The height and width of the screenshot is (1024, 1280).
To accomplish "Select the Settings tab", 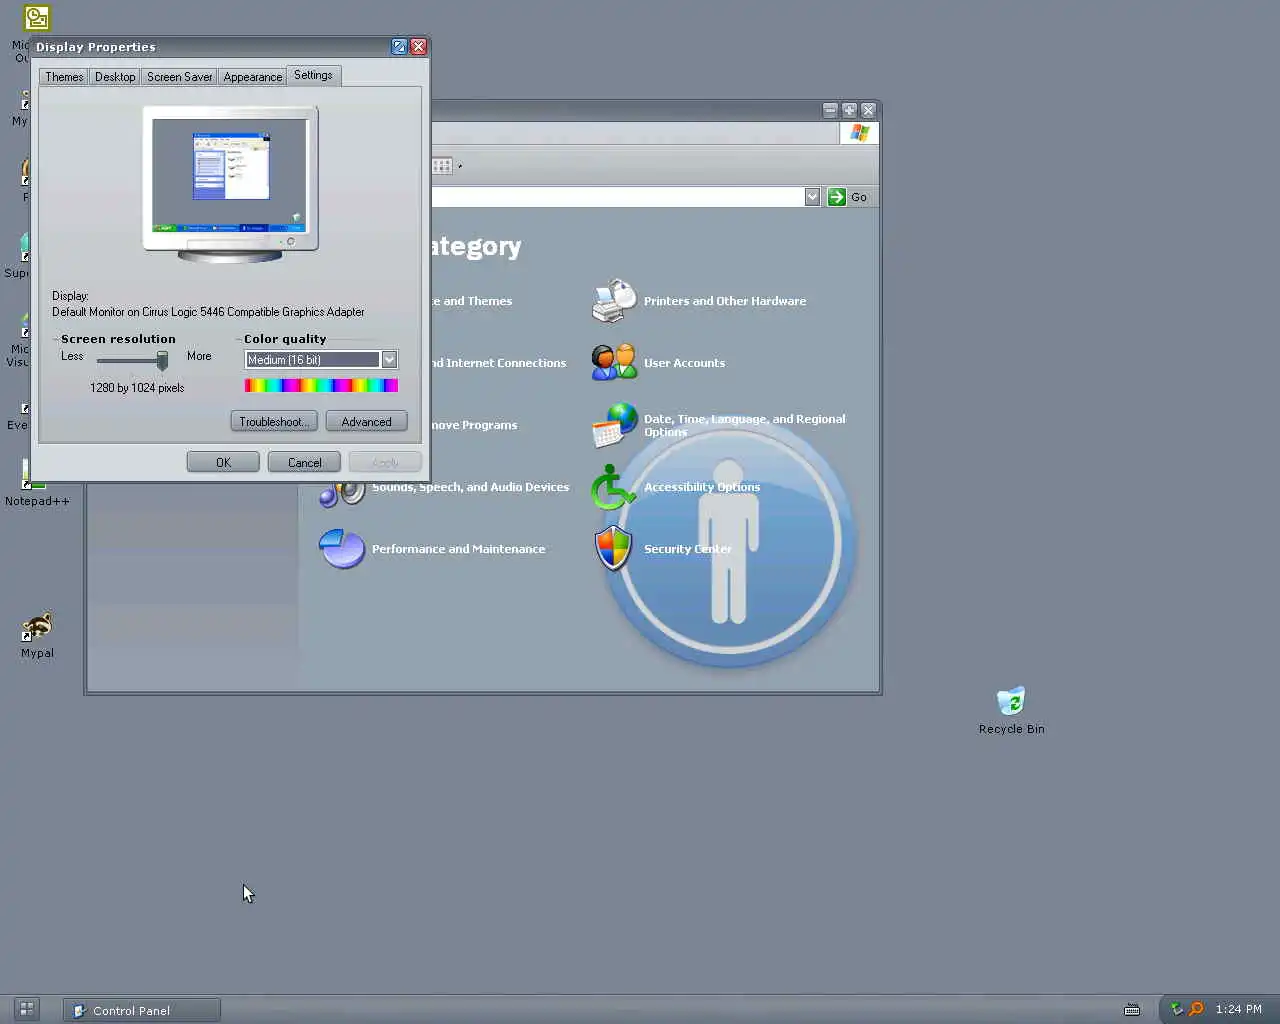I will (x=313, y=75).
